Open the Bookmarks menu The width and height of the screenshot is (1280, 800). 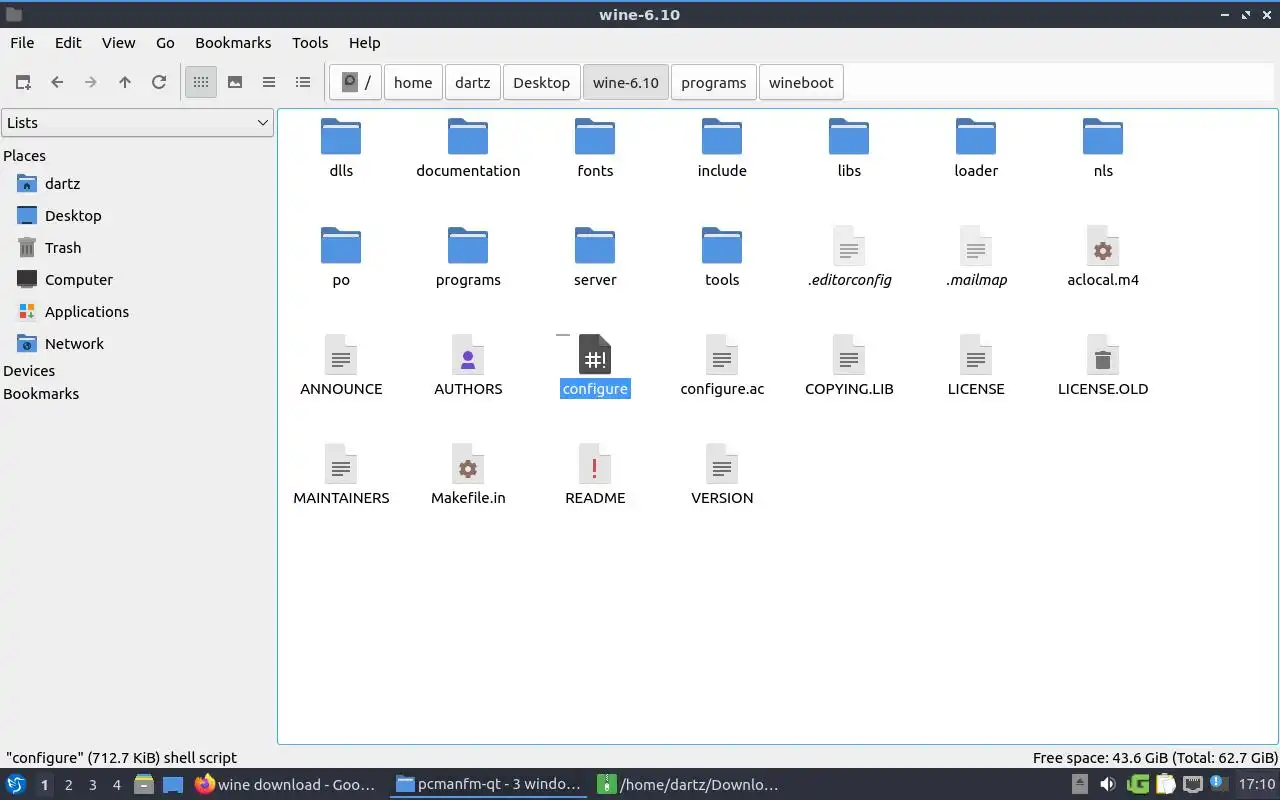tap(233, 43)
